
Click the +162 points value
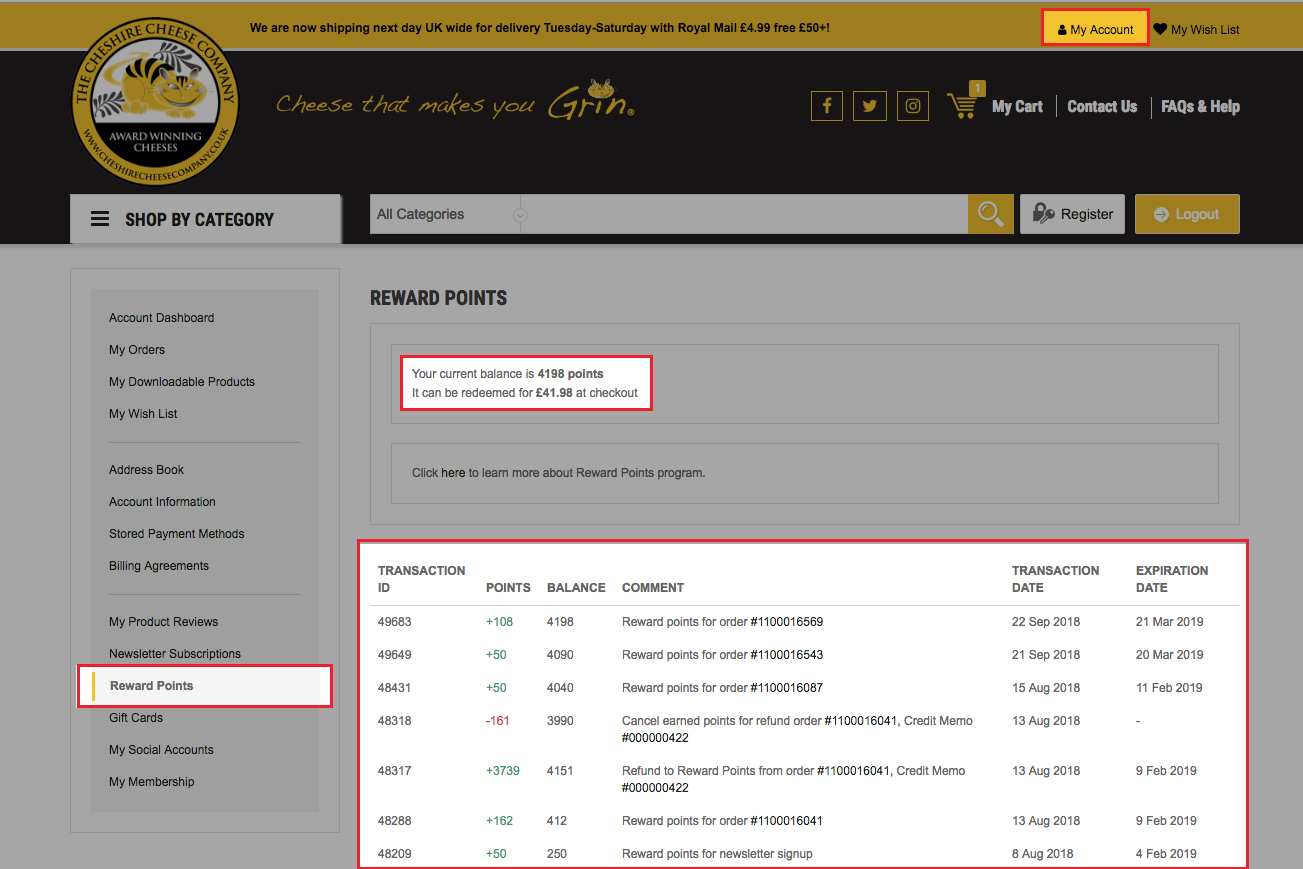(499, 821)
